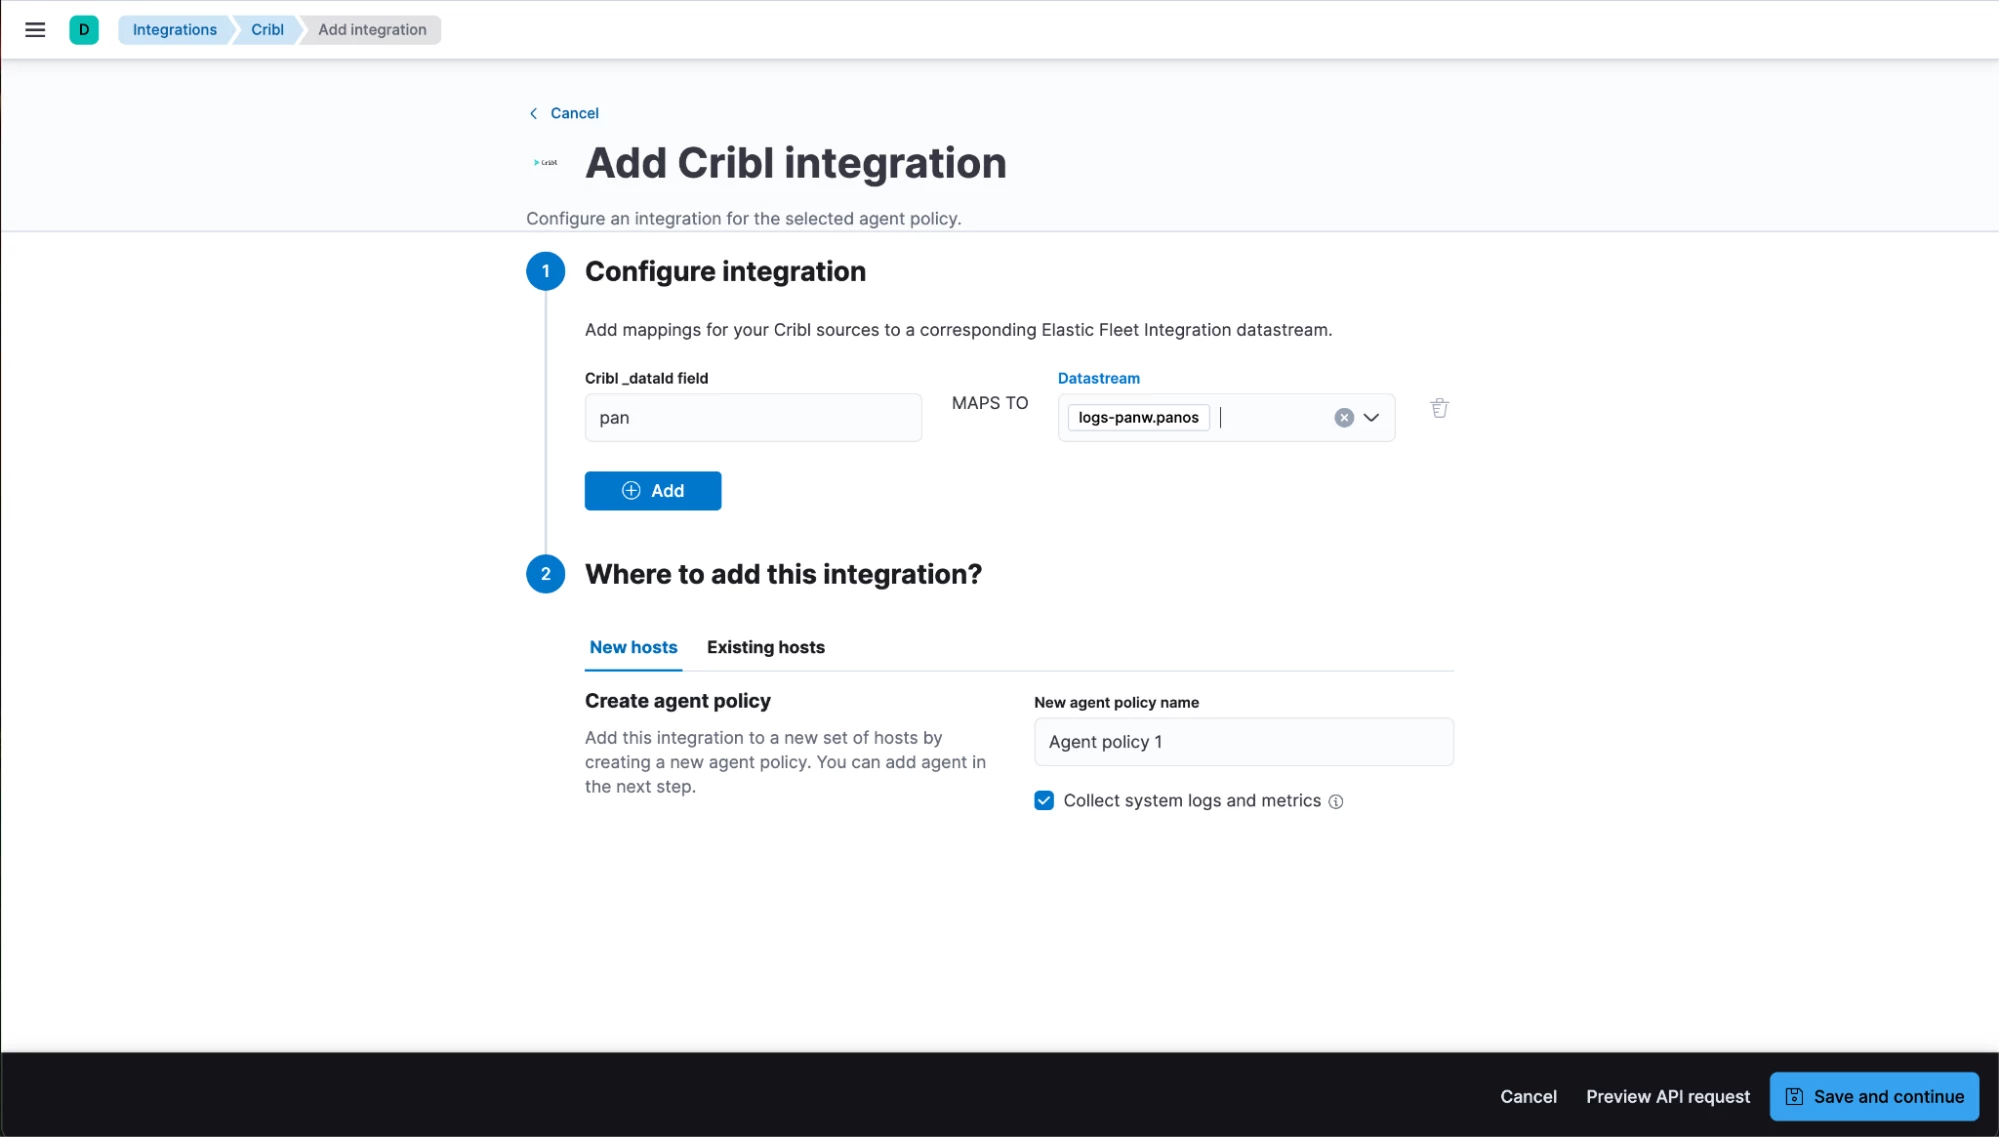Viewport: 1999px width, 1138px height.
Task: Switch to the Existing hosts tab
Action: (765, 648)
